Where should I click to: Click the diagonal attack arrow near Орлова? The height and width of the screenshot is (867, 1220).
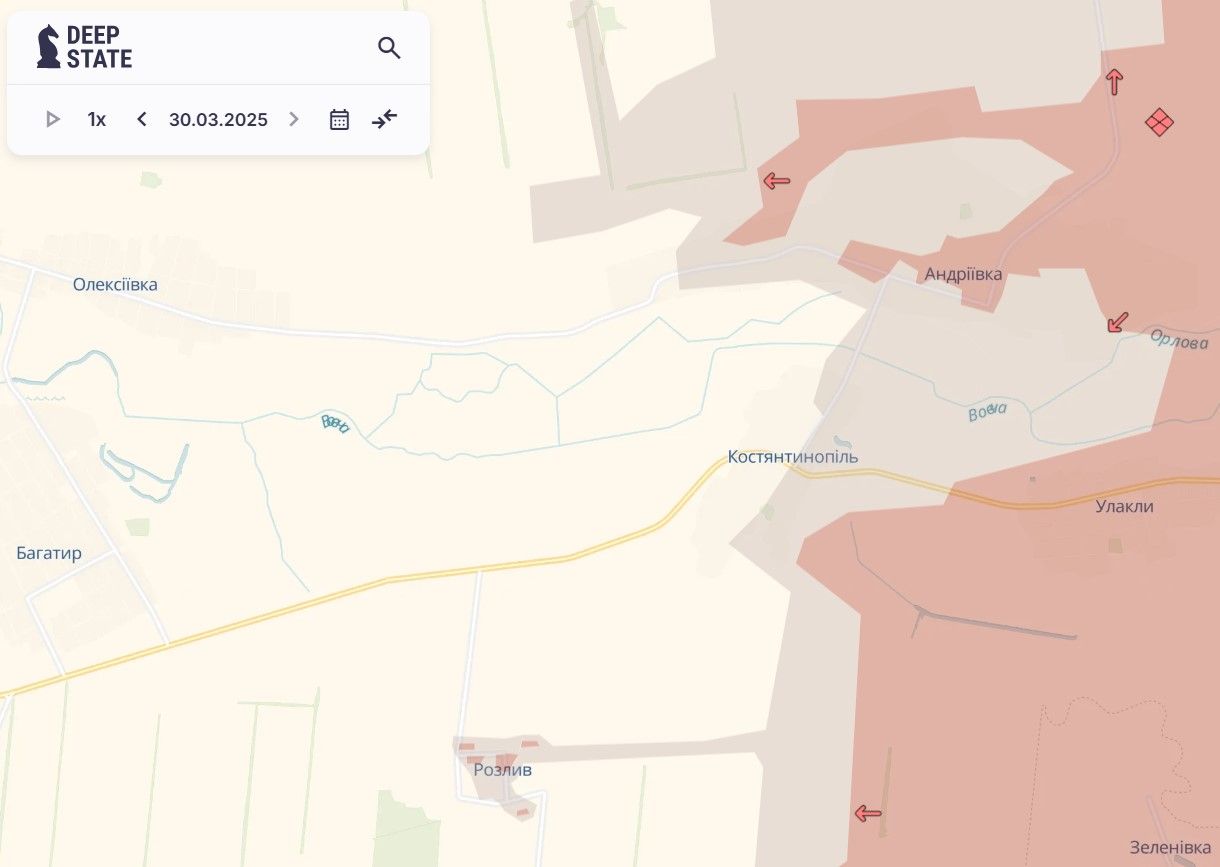1118,322
